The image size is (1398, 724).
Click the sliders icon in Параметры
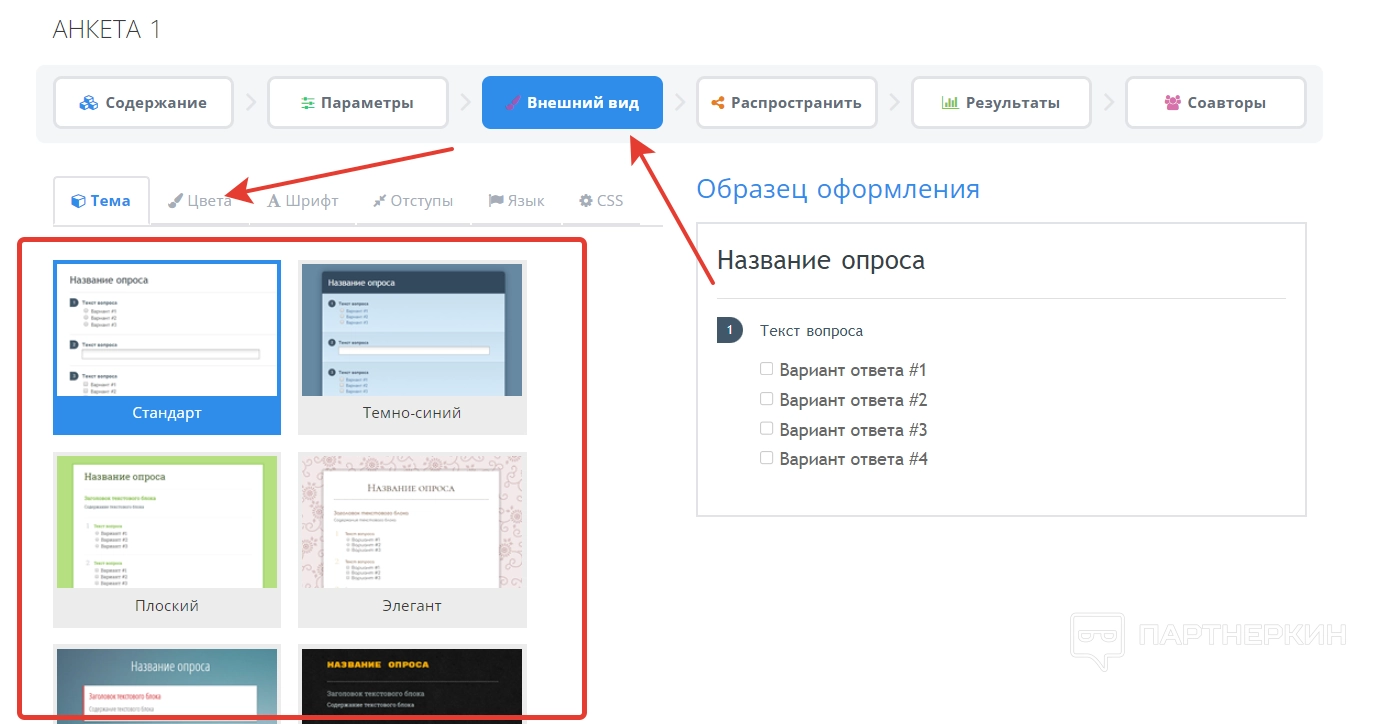[308, 103]
